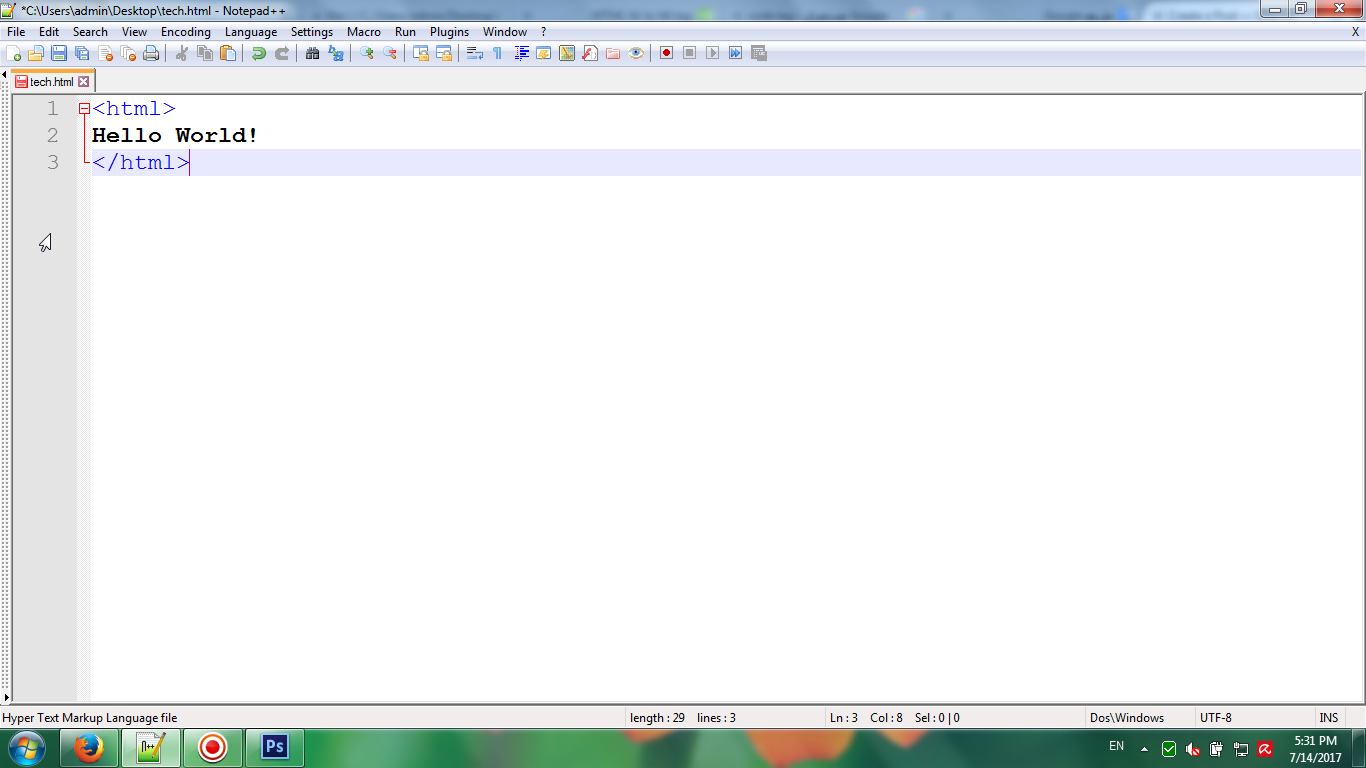Open the File menu
The height and width of the screenshot is (768, 1366).
[x=16, y=32]
